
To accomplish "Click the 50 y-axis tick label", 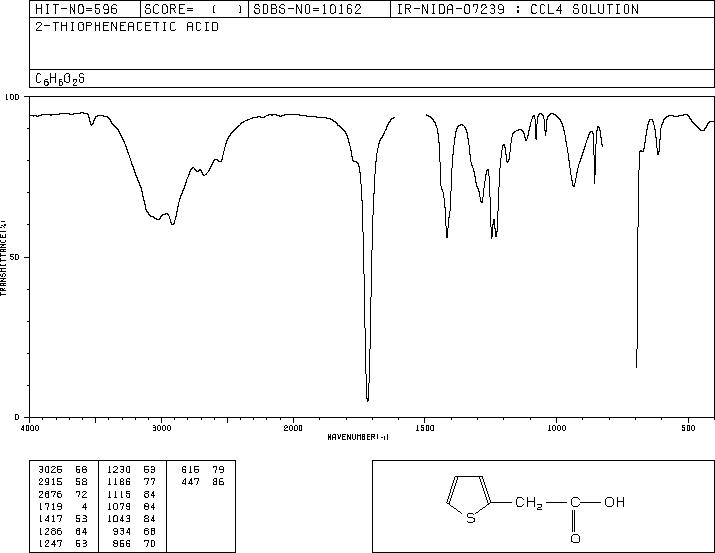I will point(15,257).
